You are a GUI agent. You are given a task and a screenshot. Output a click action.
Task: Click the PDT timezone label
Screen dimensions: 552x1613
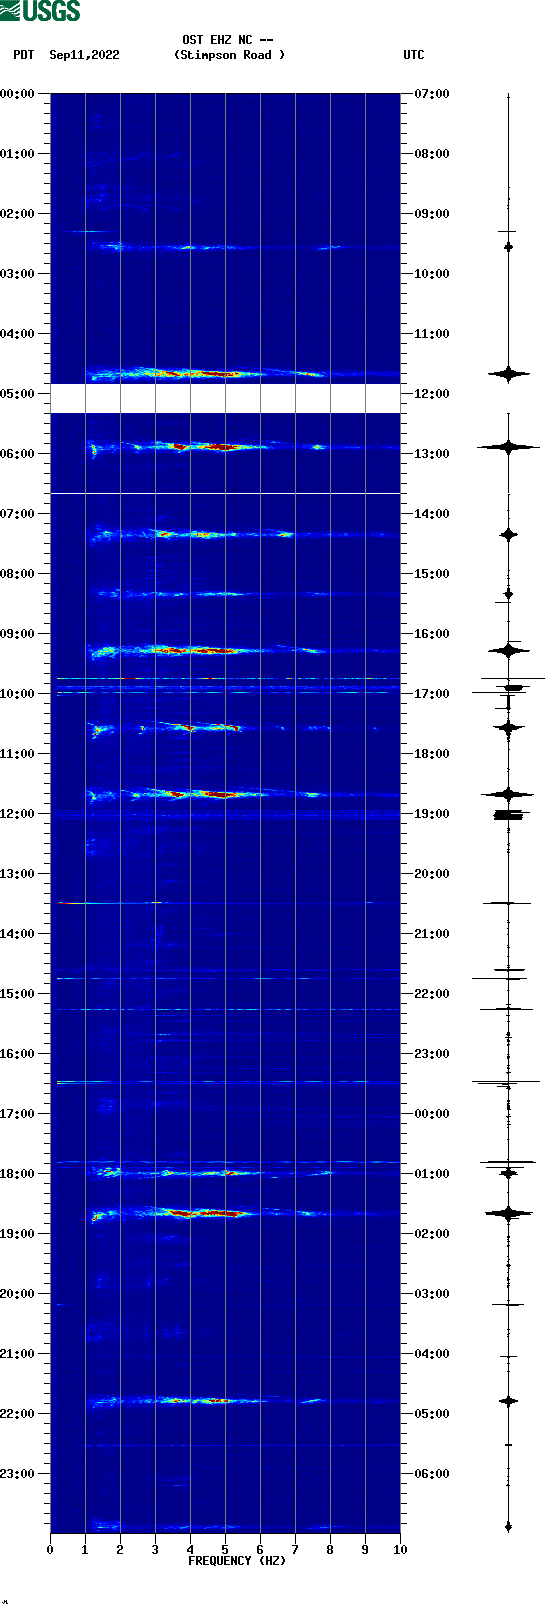[x=23, y=55]
